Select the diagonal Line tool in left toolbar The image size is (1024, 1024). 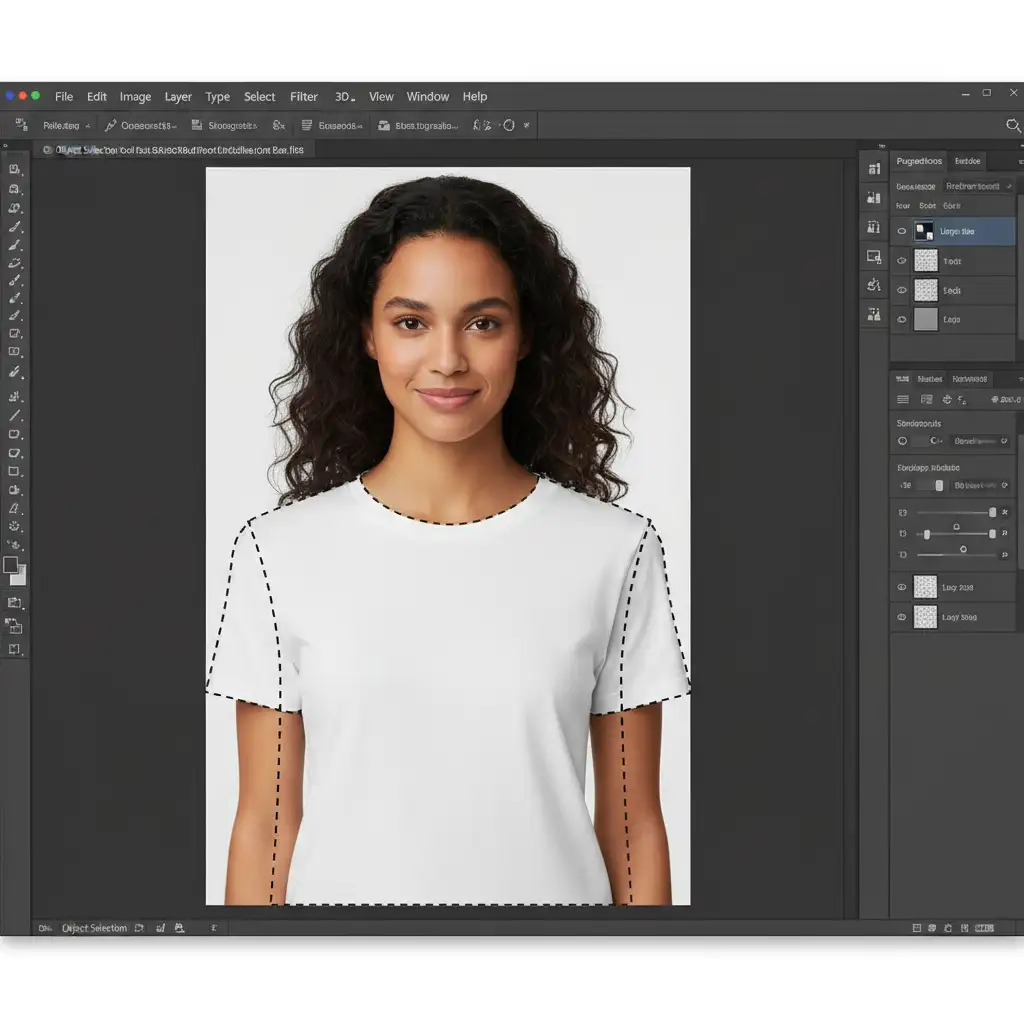(15, 415)
